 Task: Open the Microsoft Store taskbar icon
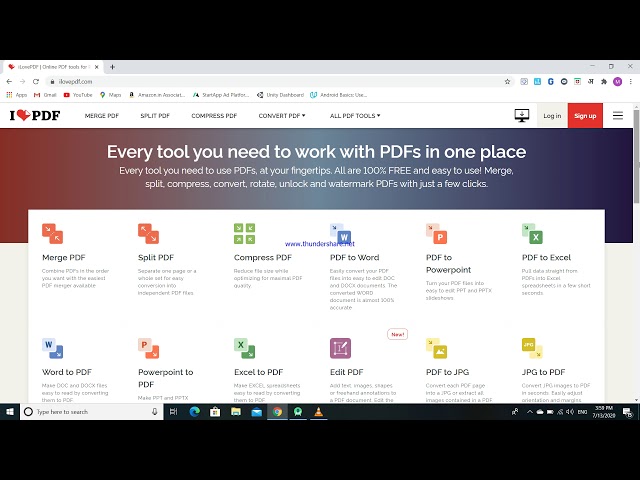click(215, 412)
